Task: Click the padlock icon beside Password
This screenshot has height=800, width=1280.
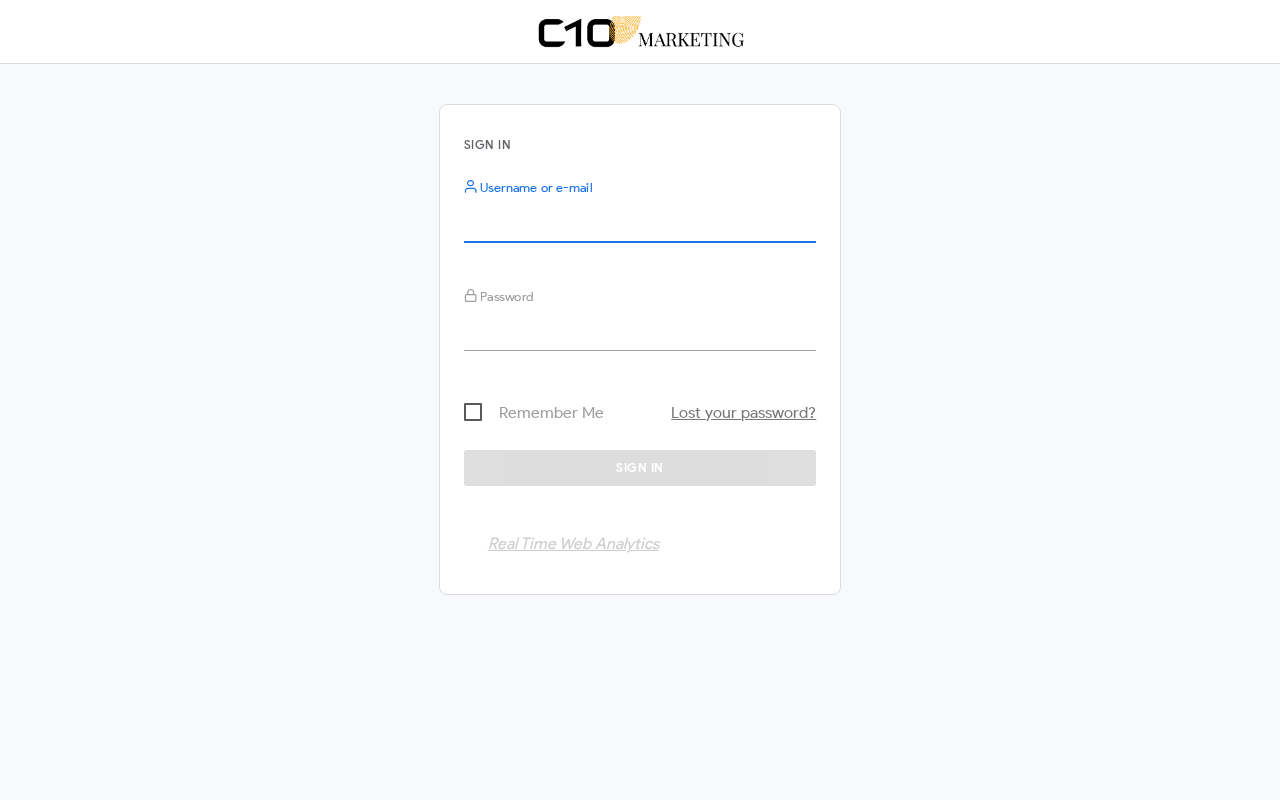Action: click(x=470, y=296)
